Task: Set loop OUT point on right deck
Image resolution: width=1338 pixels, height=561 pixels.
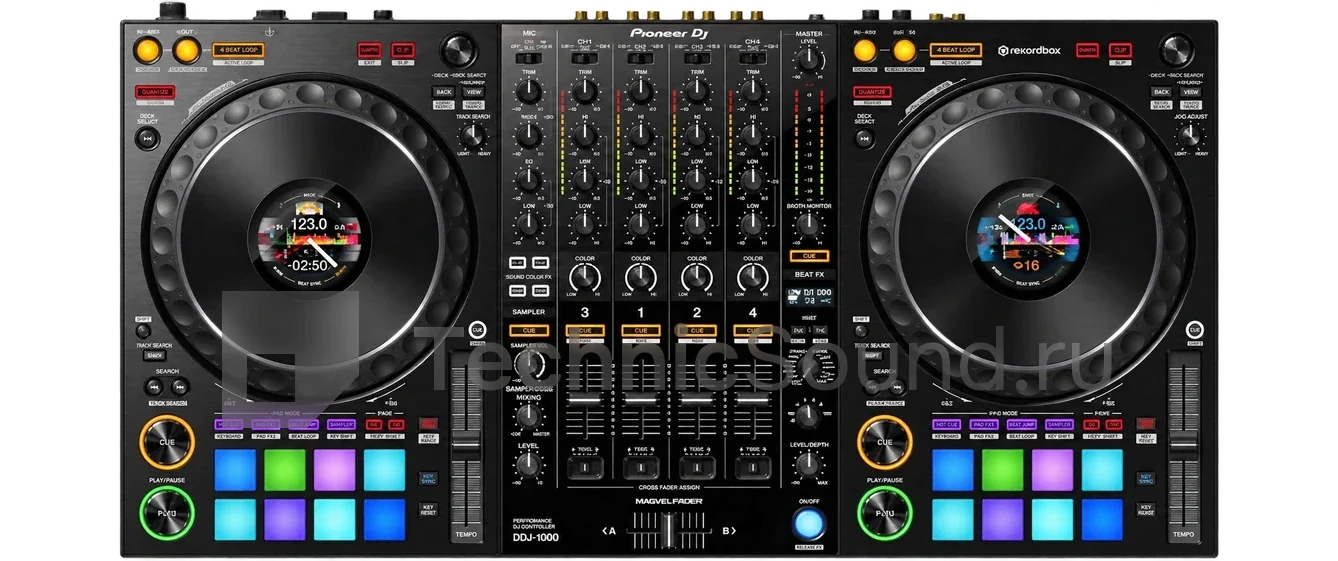Action: 903,50
